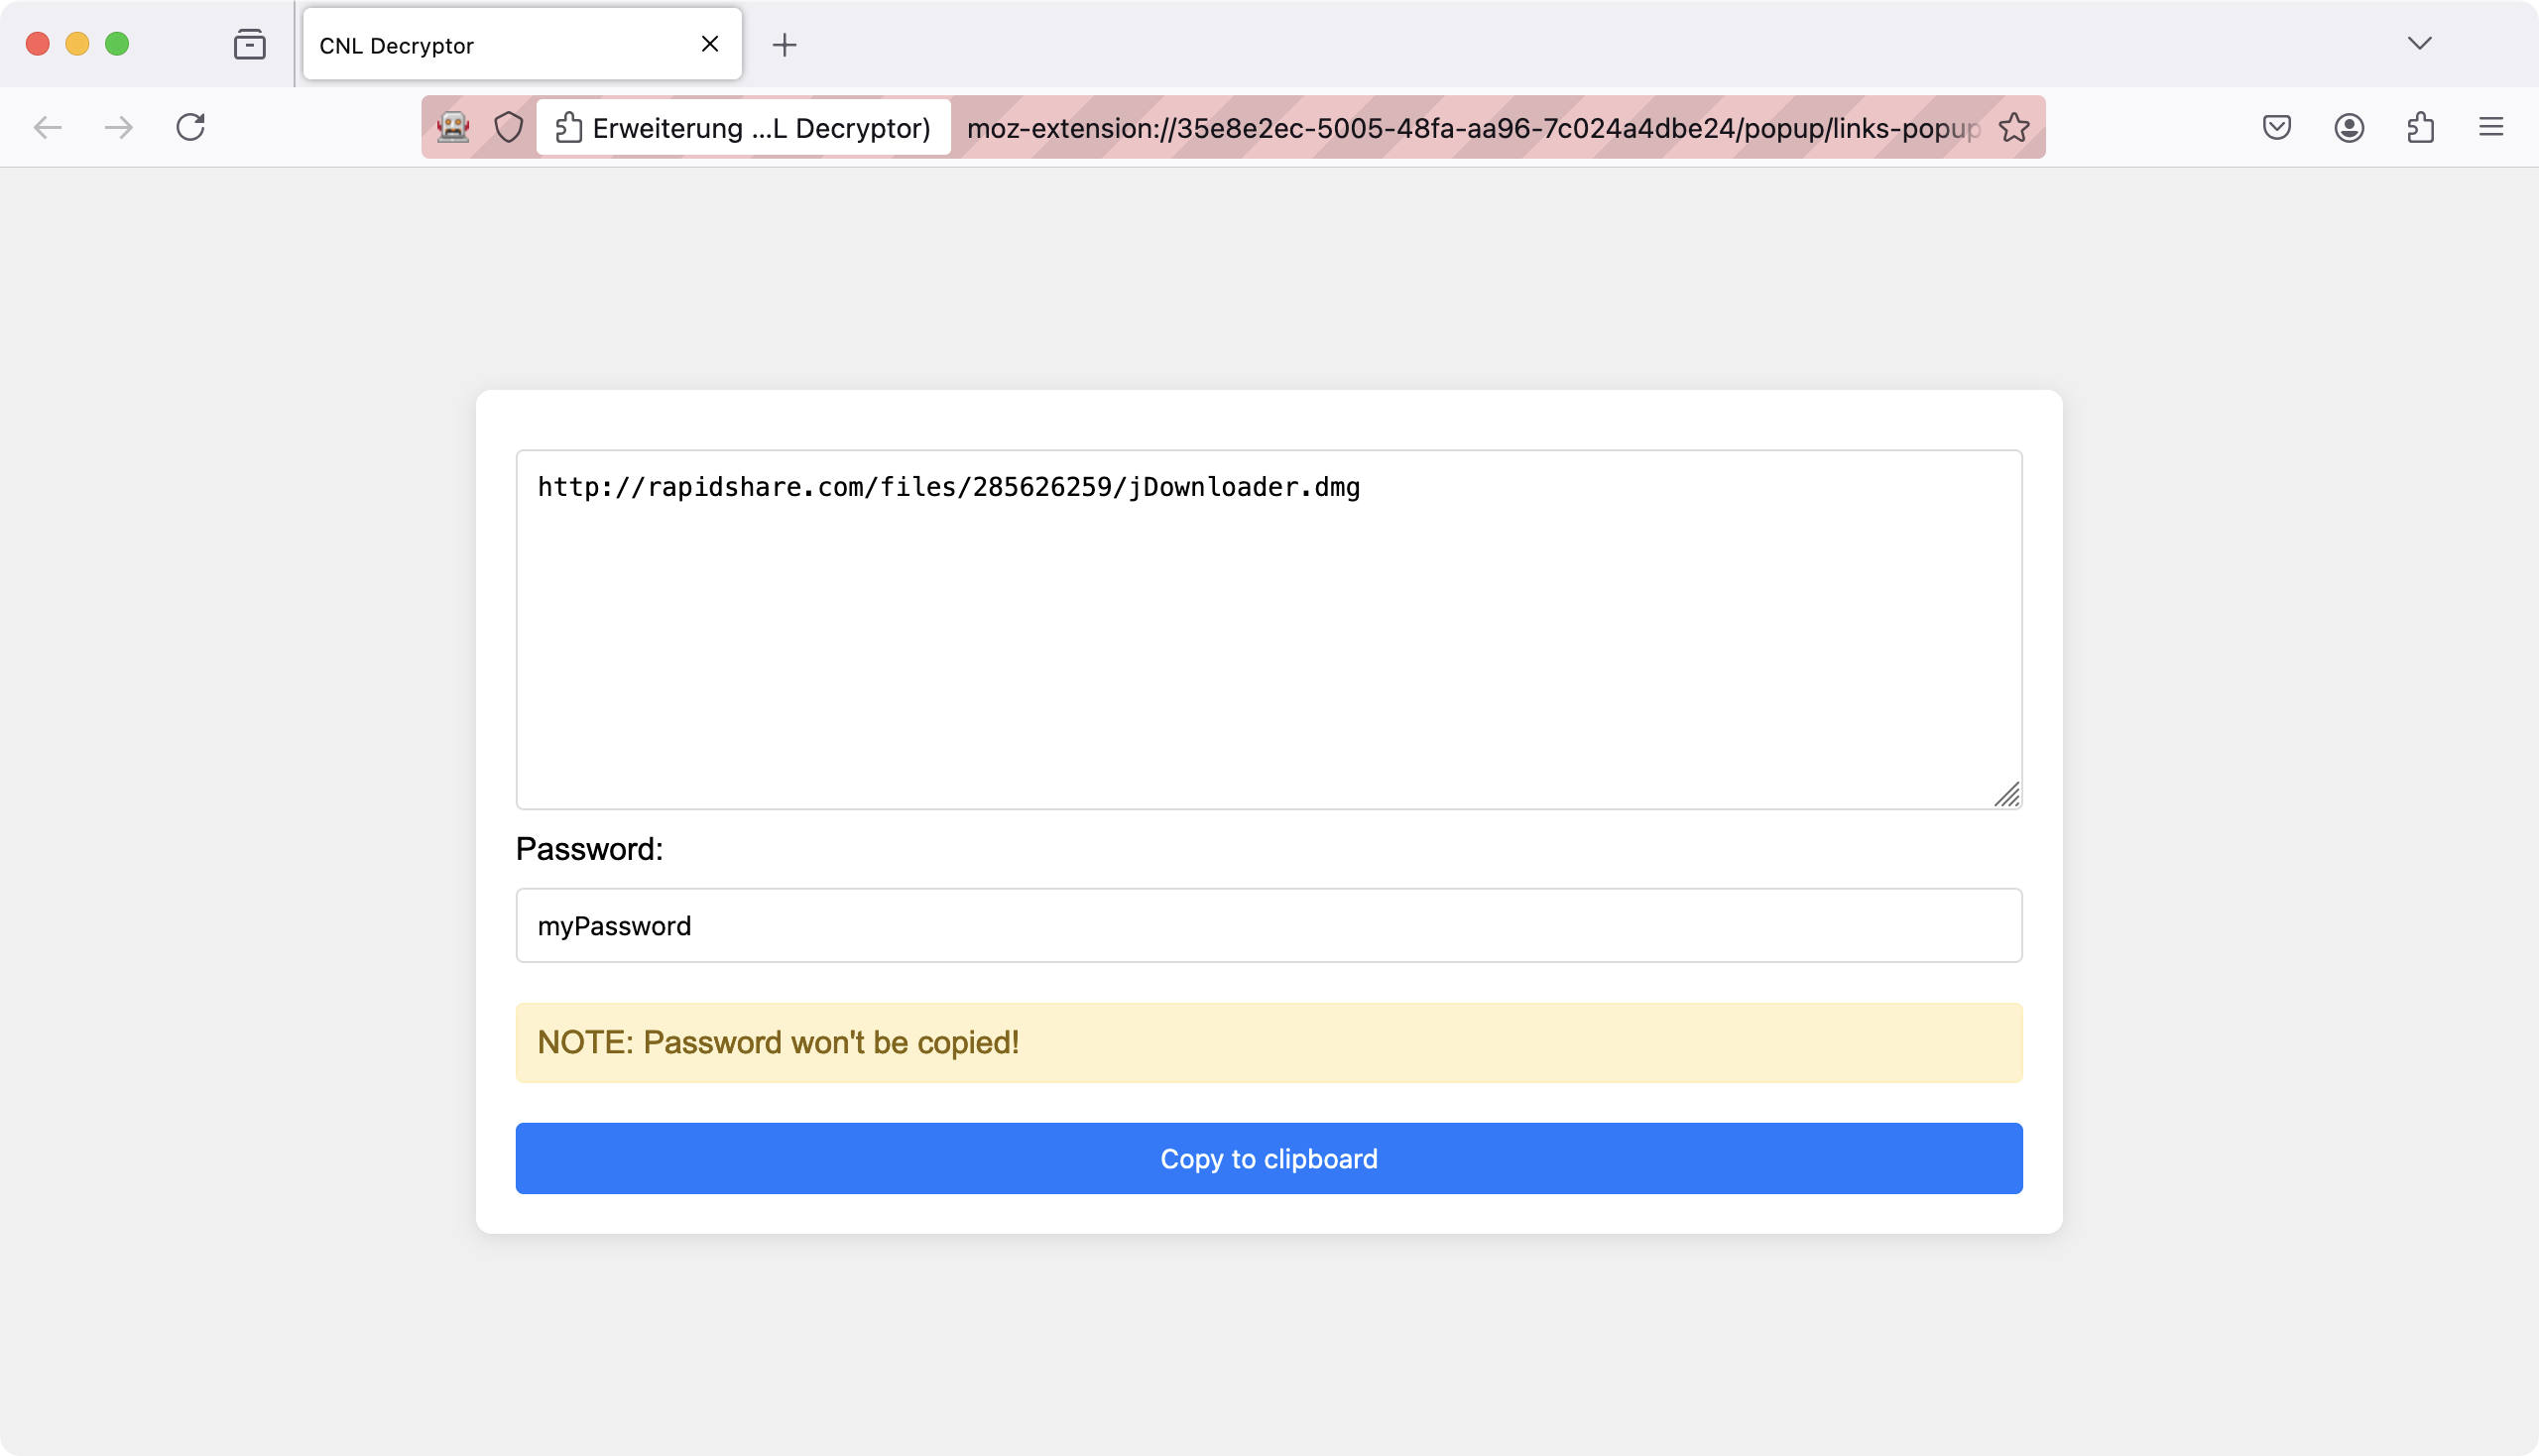Open a new tab with plus
Screen dimensions: 2539x1456
click(785, 44)
